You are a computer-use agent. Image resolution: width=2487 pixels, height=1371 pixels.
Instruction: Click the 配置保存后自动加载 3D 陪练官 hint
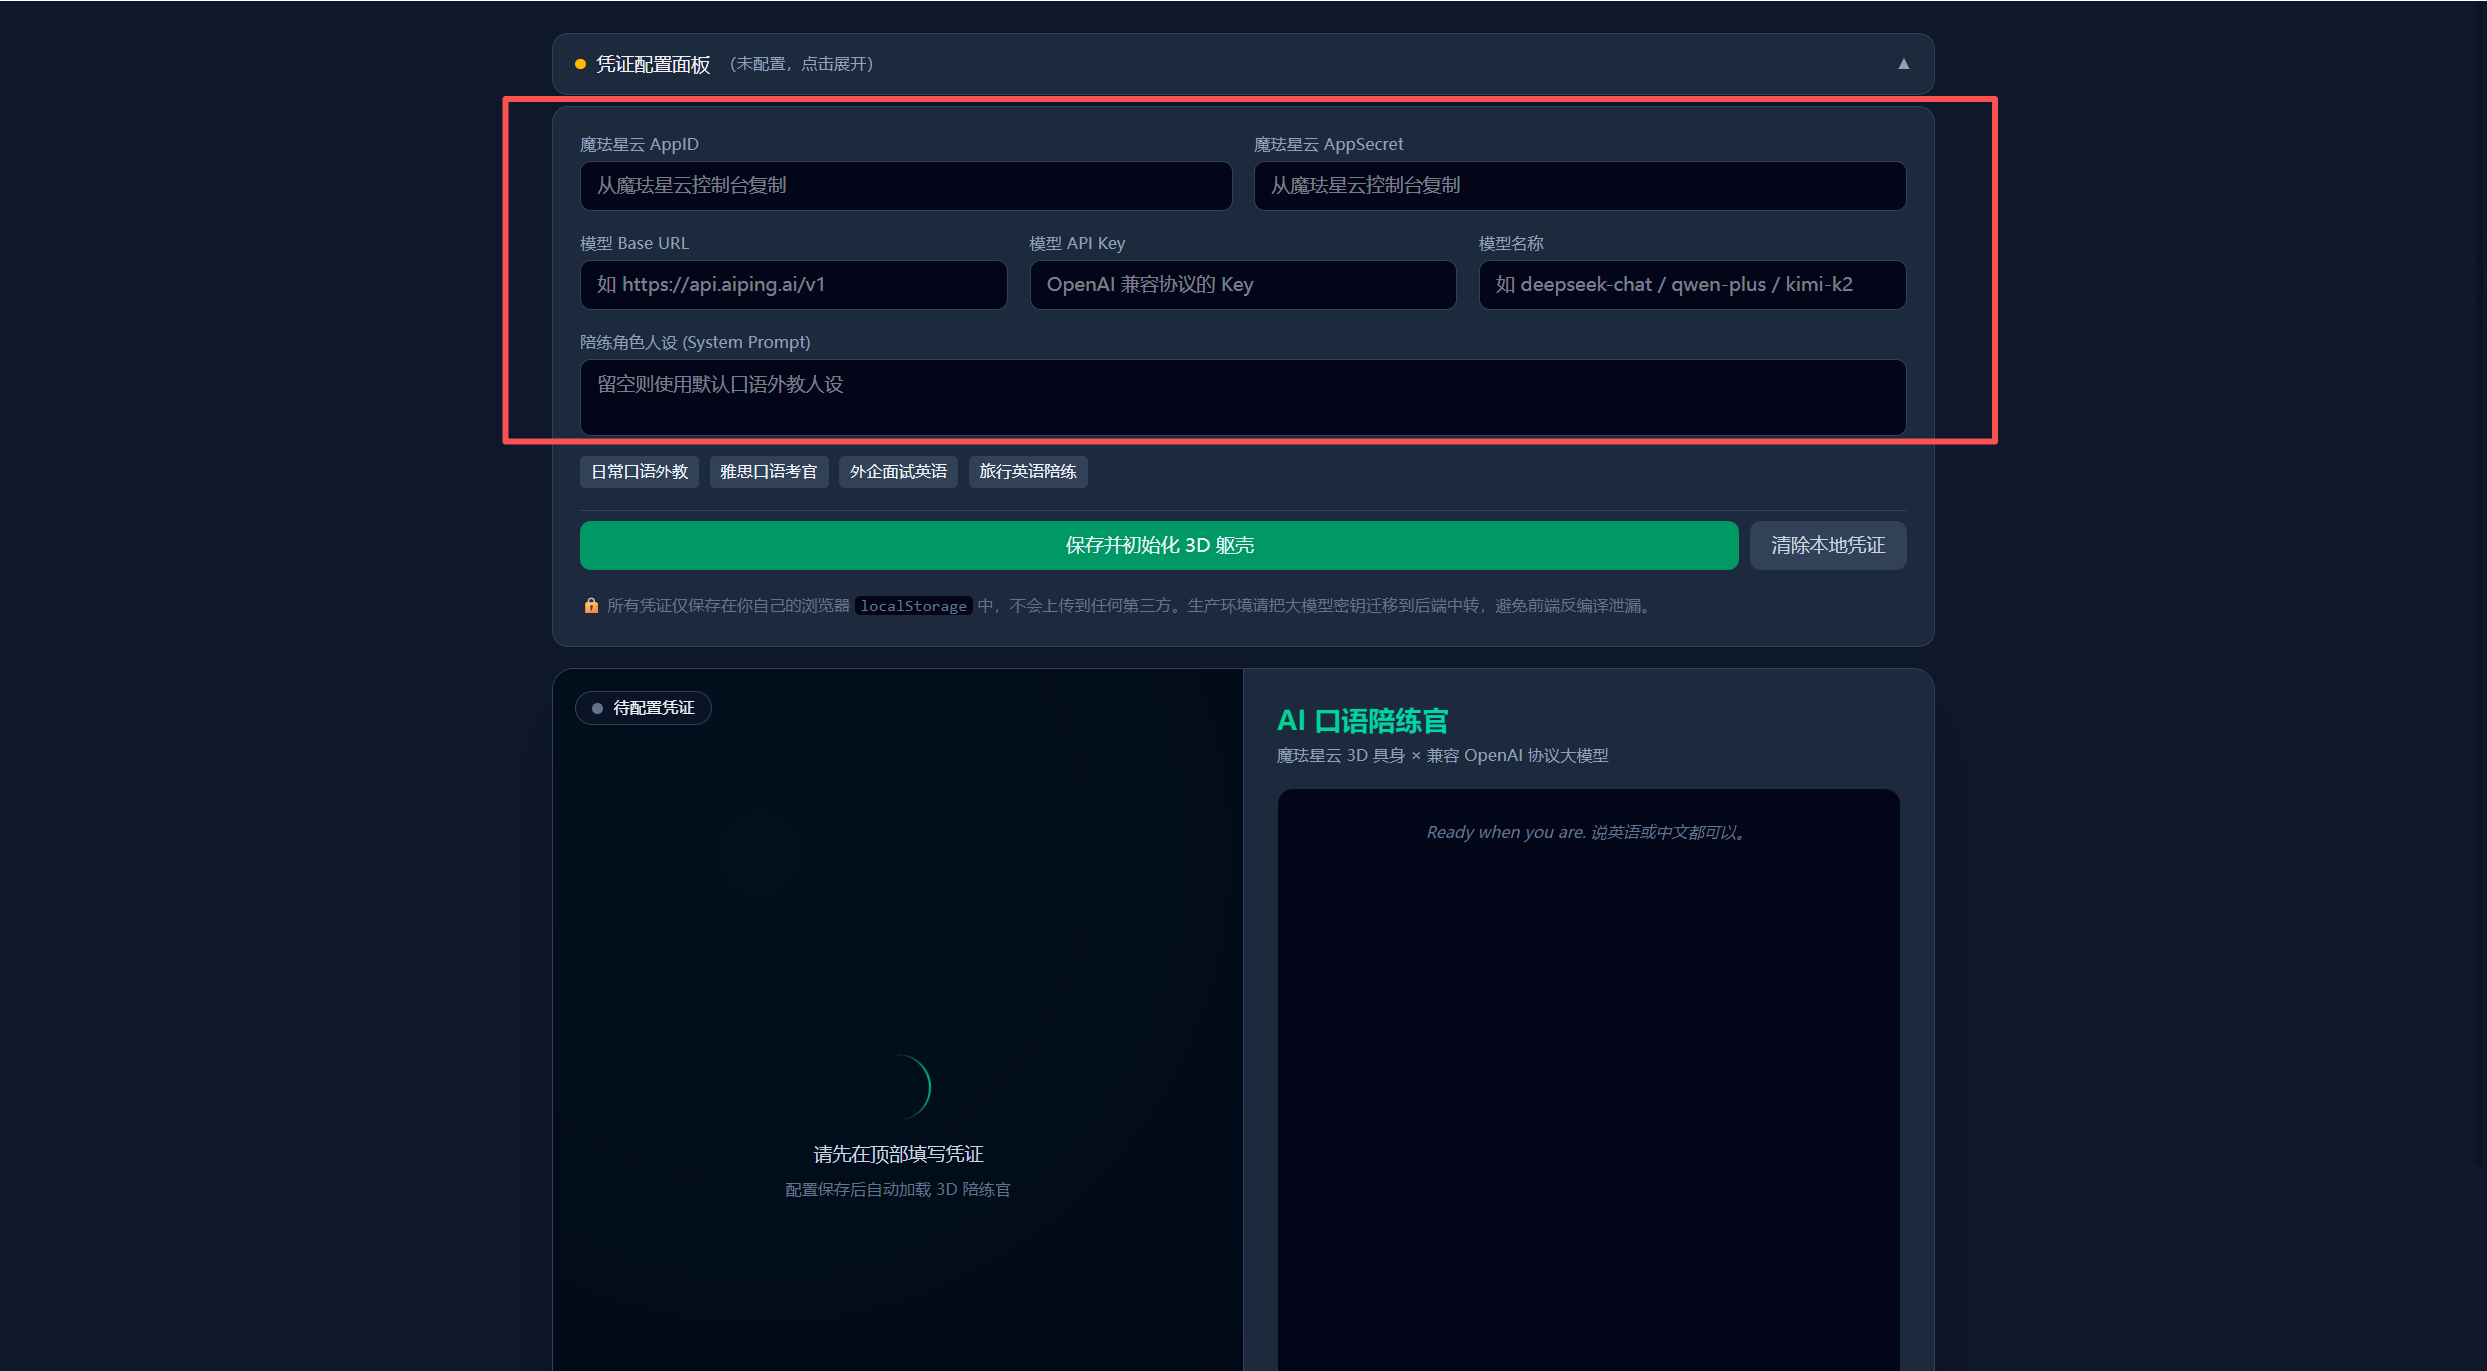(x=898, y=1190)
